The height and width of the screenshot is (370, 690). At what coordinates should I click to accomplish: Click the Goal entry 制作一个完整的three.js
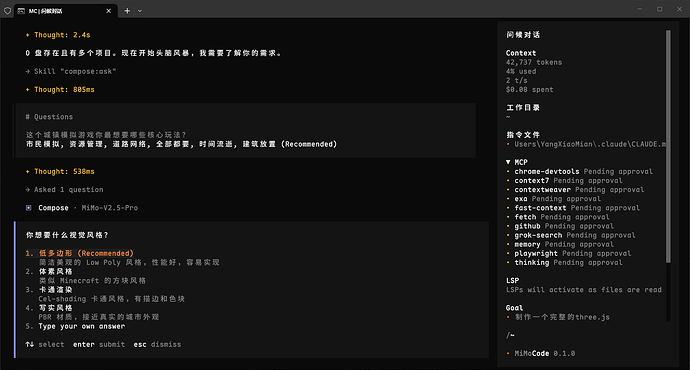pyautogui.click(x=562, y=317)
